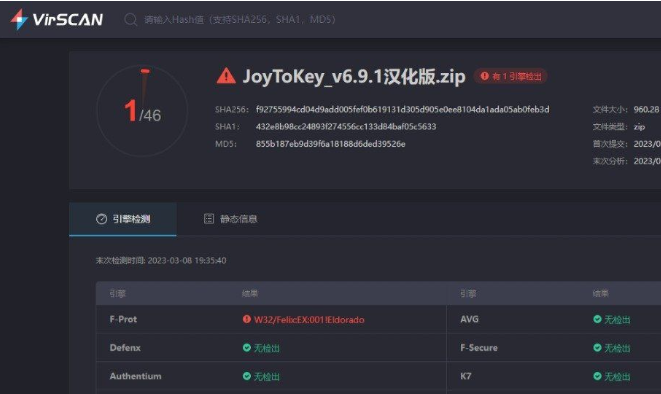Select the MD5 hash value
Image resolution: width=661 pixels, height=394 pixels.
pyautogui.click(x=330, y=144)
